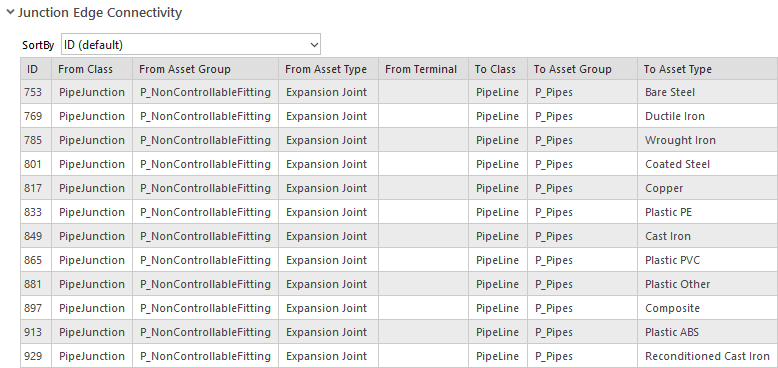Click the Reconditioned Cast Iron cell
This screenshot has width=778, height=368.
(x=707, y=356)
